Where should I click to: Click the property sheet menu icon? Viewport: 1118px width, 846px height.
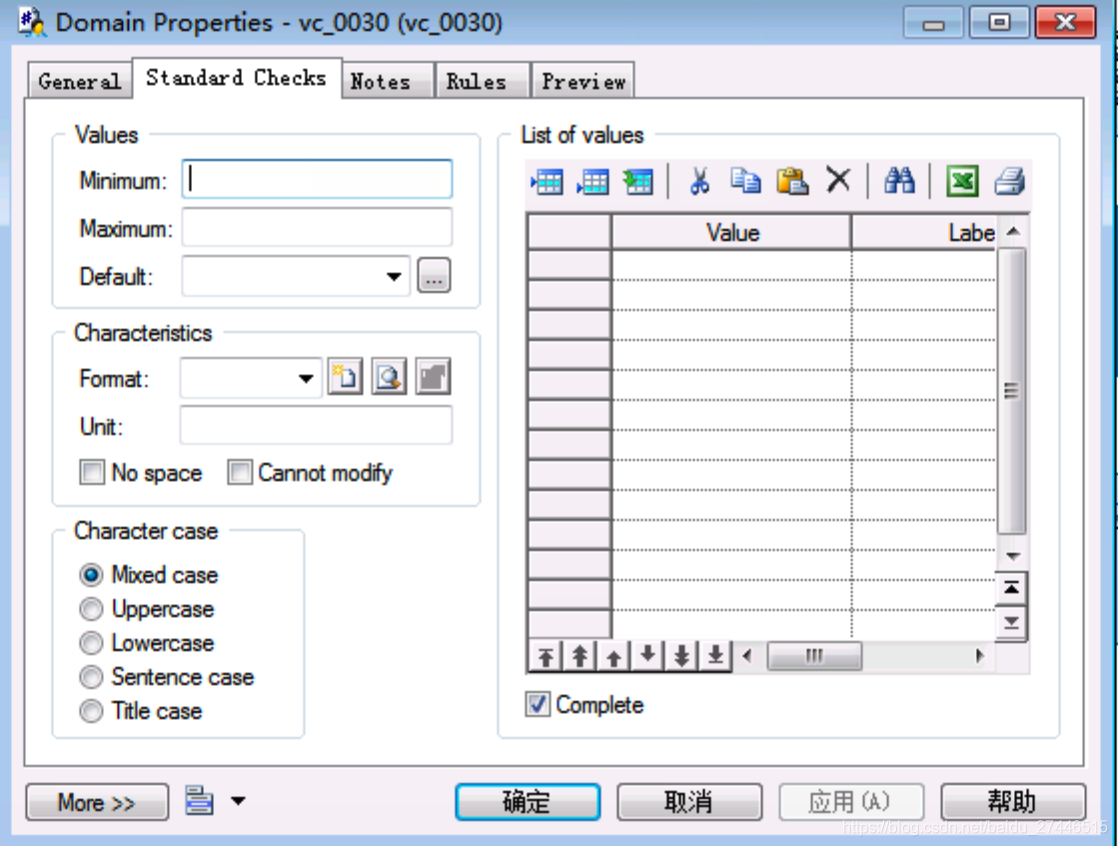pyautogui.click(x=199, y=800)
